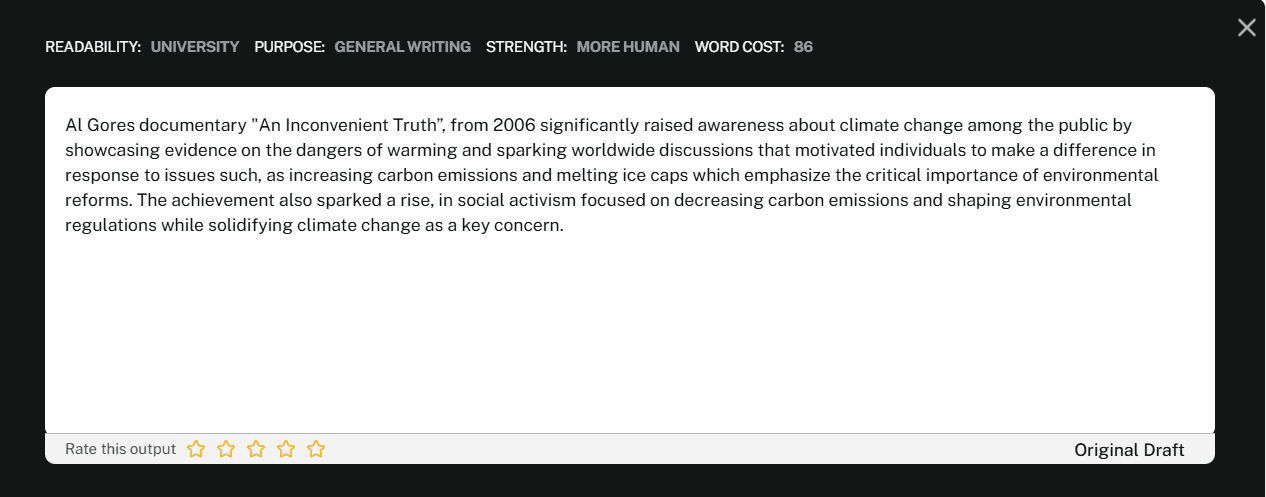Rate the output one star
Screen dimensions: 1266x497
pos(196,450)
